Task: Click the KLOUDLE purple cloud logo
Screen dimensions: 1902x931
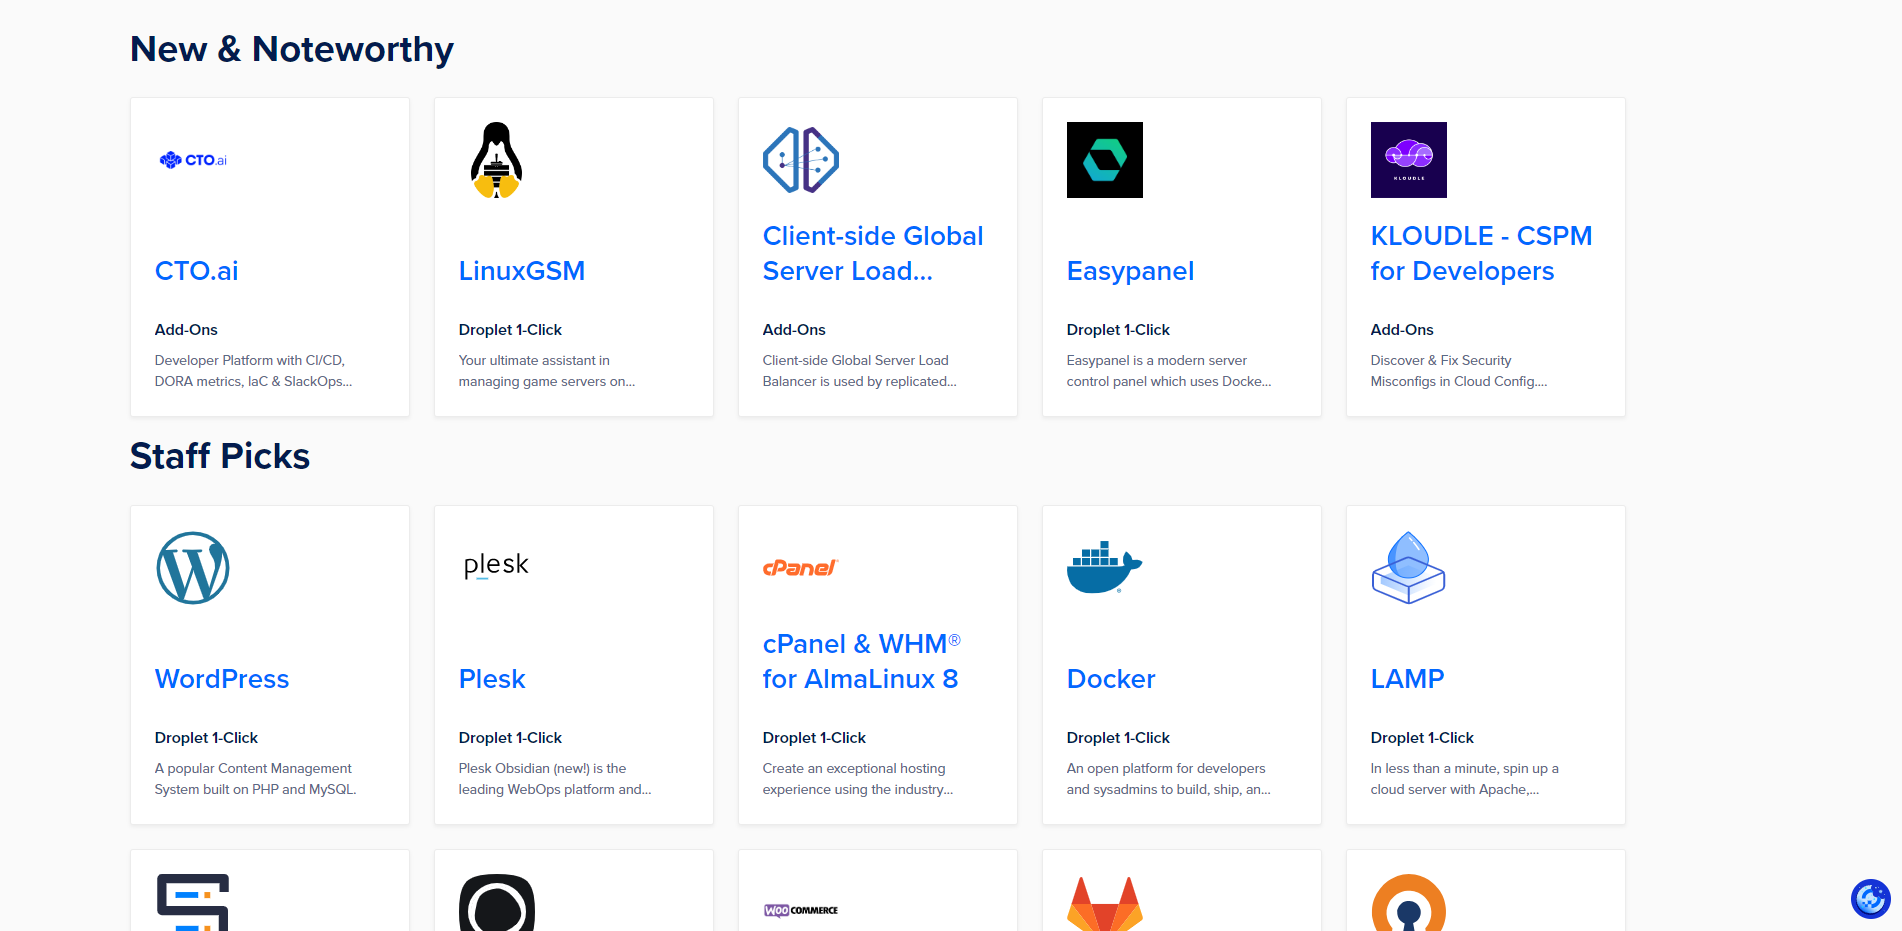Action: tap(1409, 160)
